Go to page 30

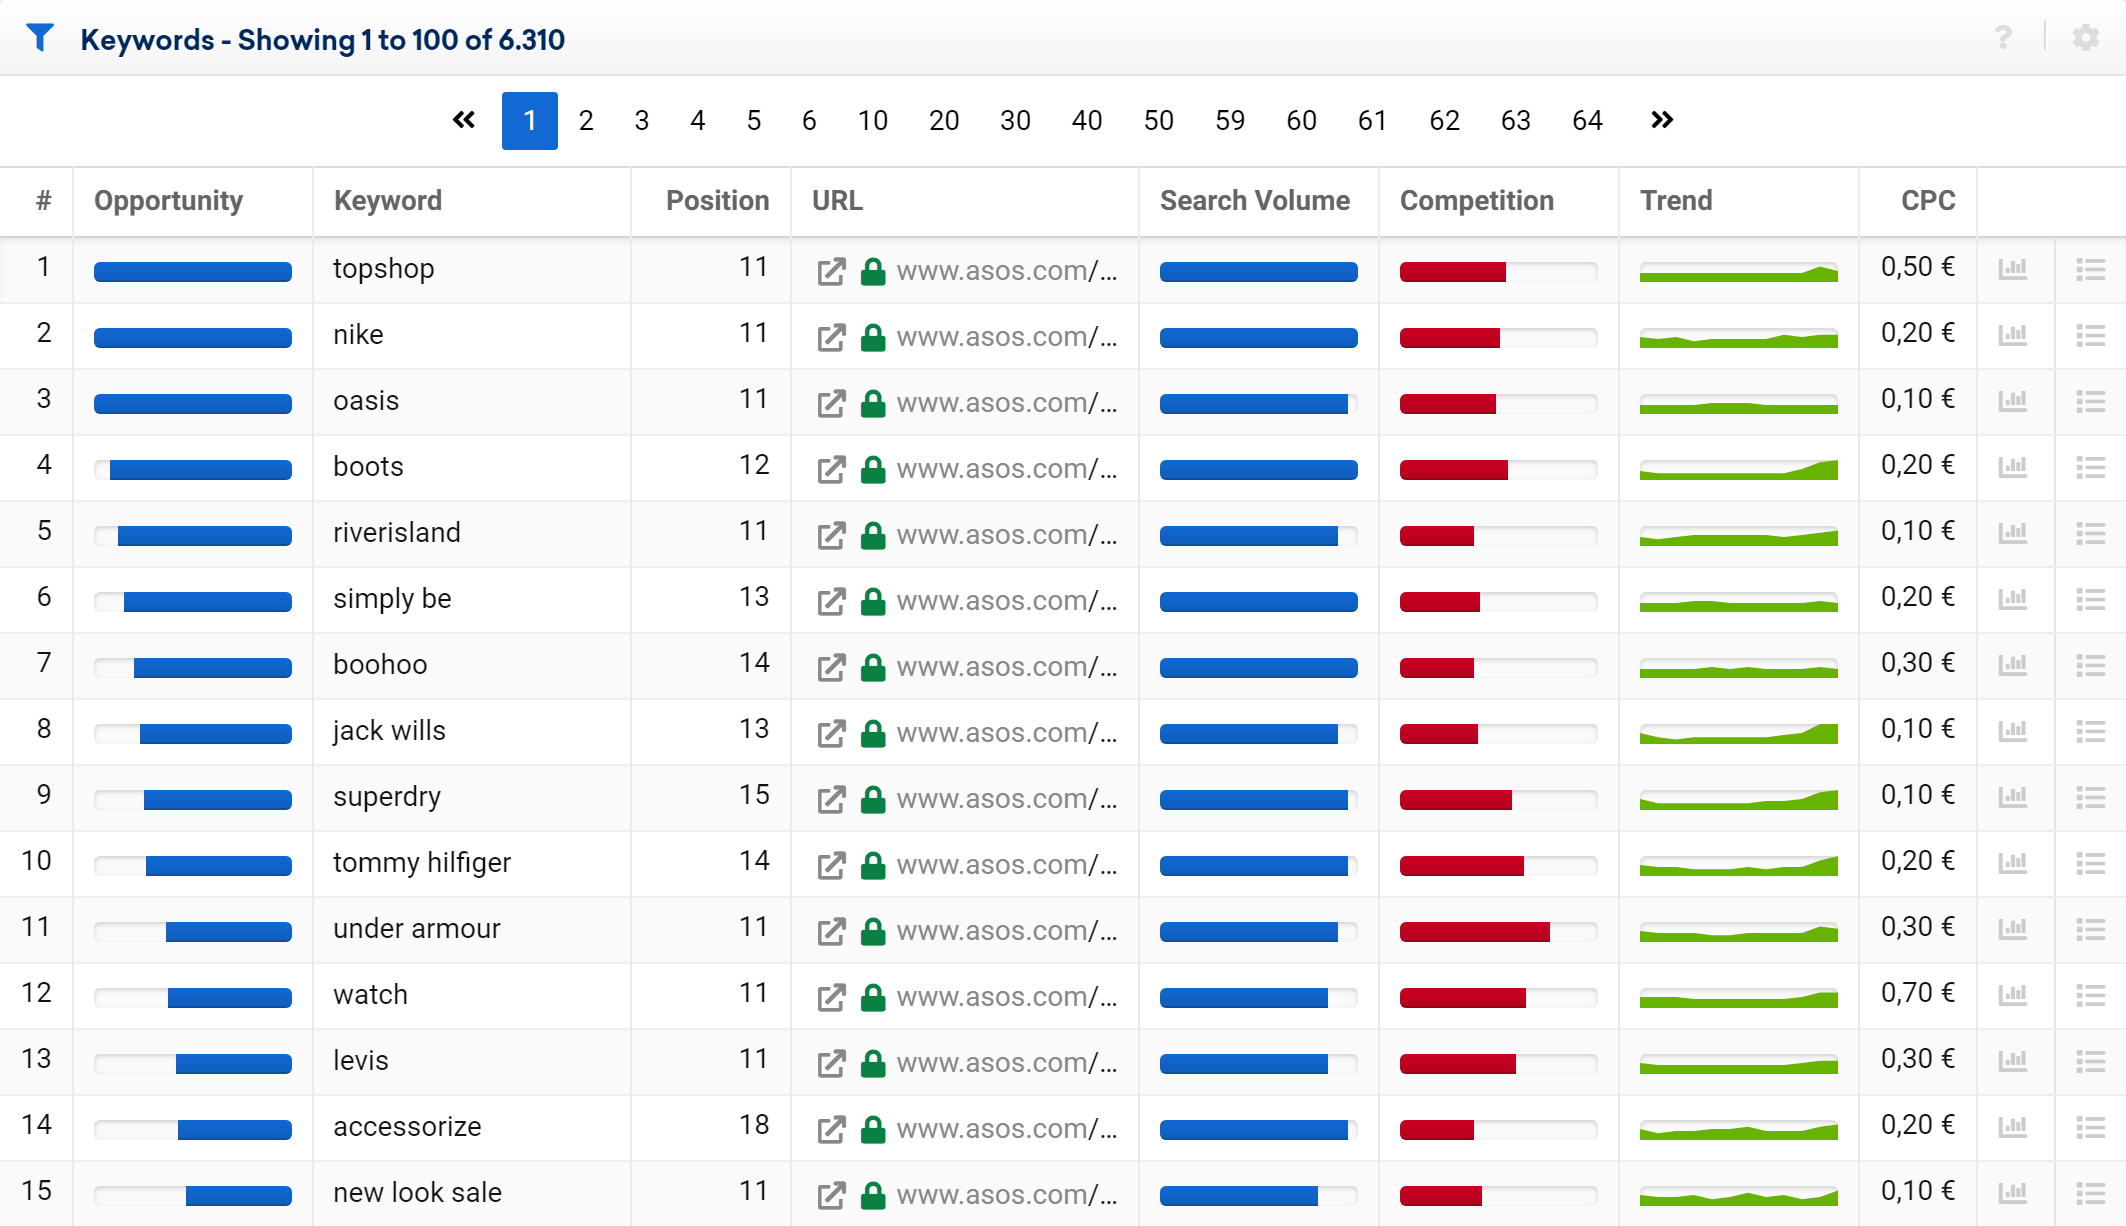[1015, 121]
